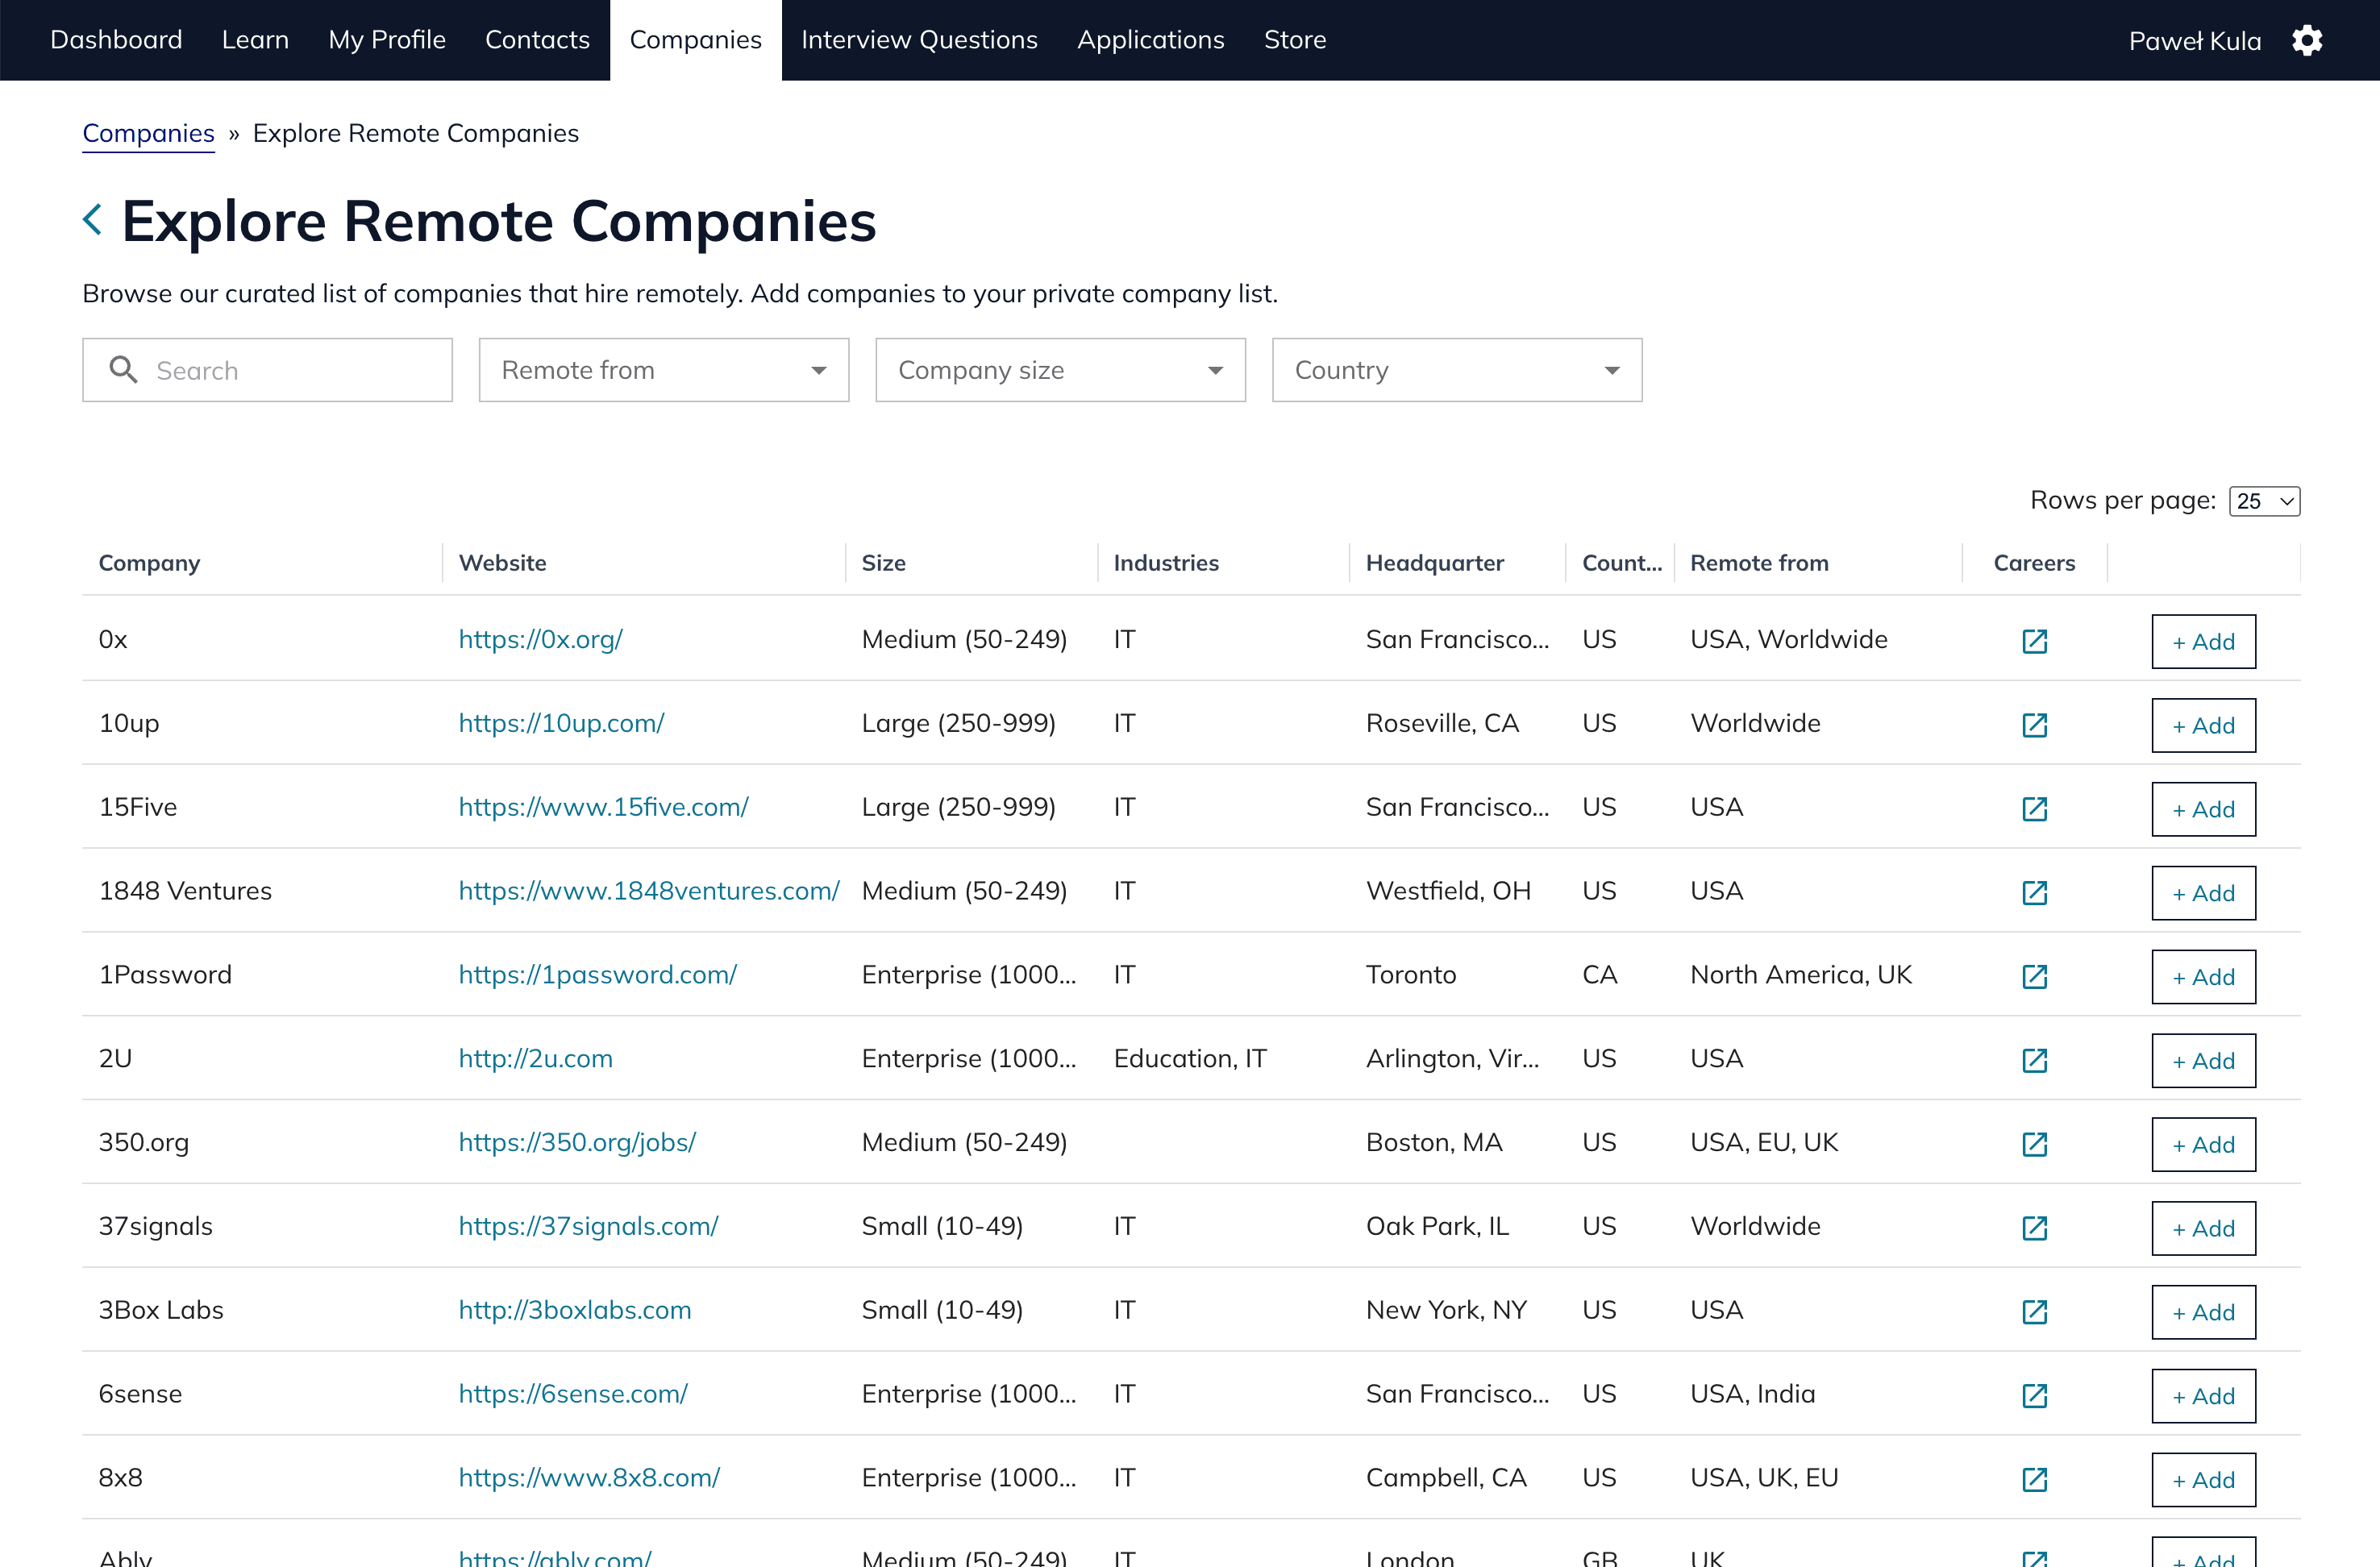Open the careers external link for 1Password
The image size is (2380, 1567).
coord(2034,977)
